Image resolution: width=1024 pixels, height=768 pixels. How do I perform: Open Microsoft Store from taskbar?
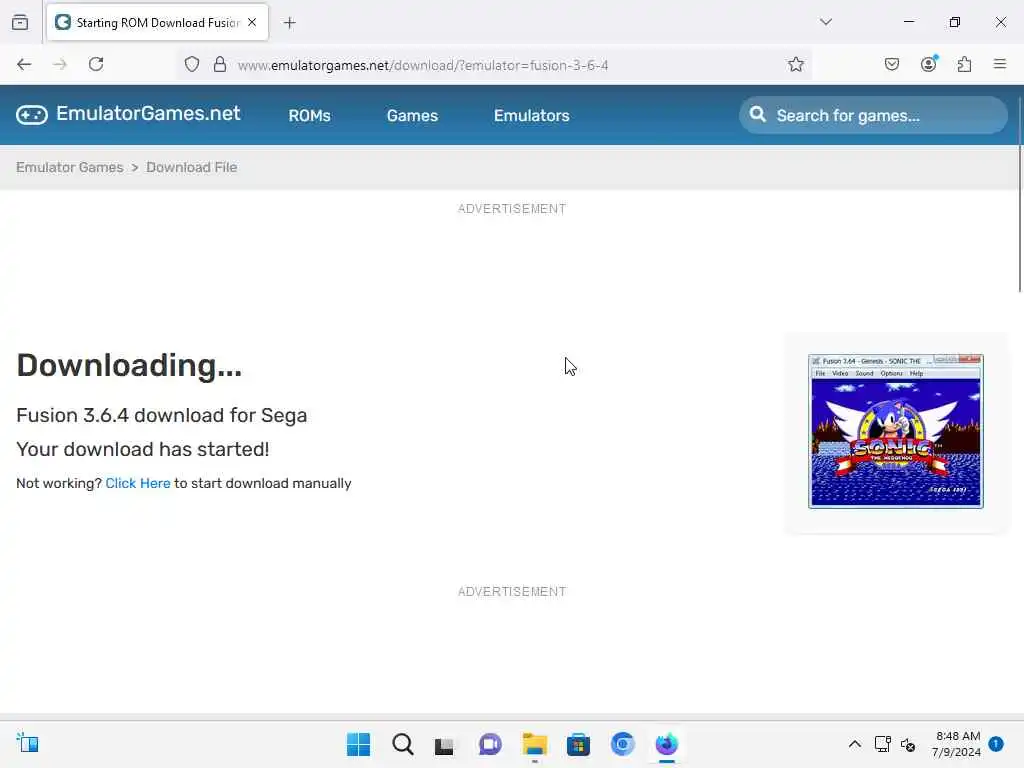pyautogui.click(x=578, y=744)
